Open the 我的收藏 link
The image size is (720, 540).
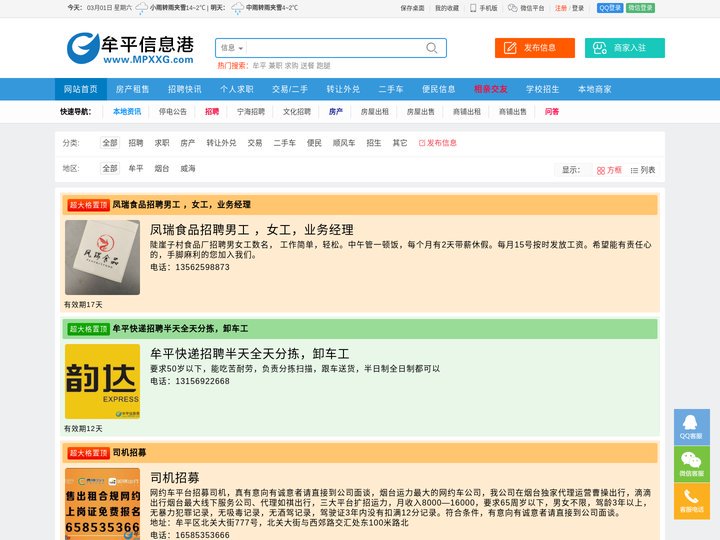point(447,8)
